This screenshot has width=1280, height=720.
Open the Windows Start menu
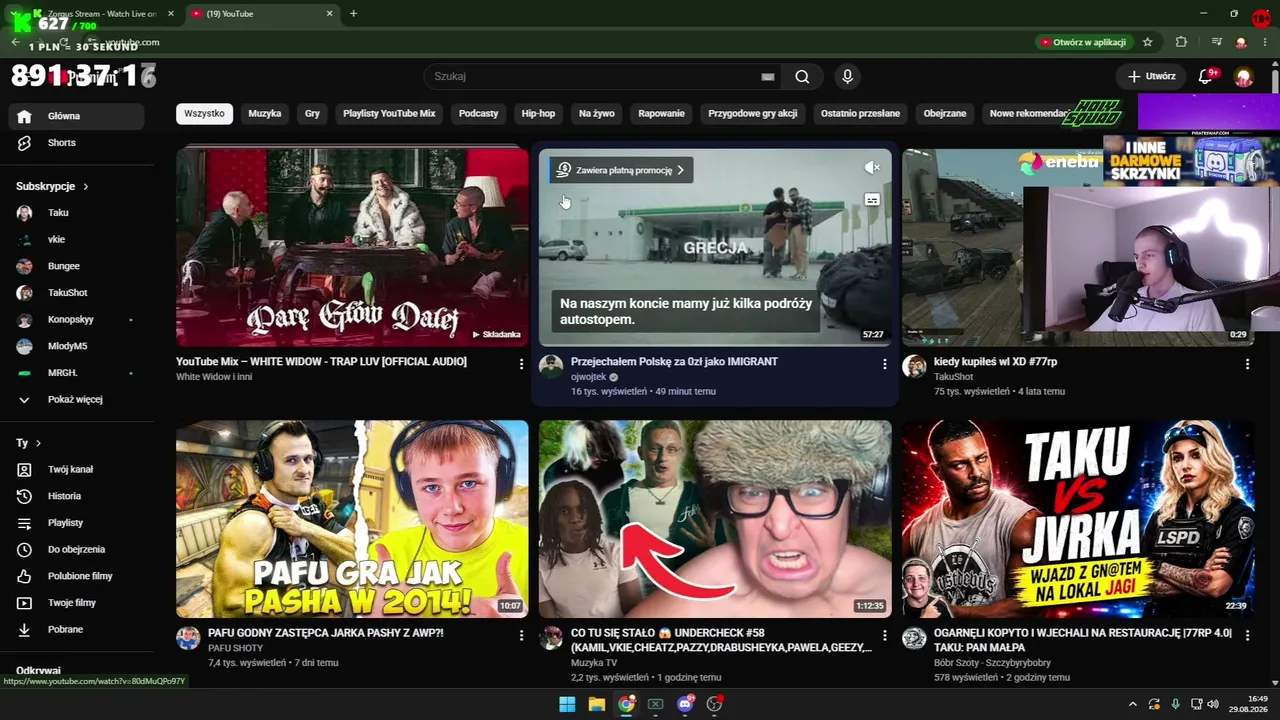click(x=567, y=704)
